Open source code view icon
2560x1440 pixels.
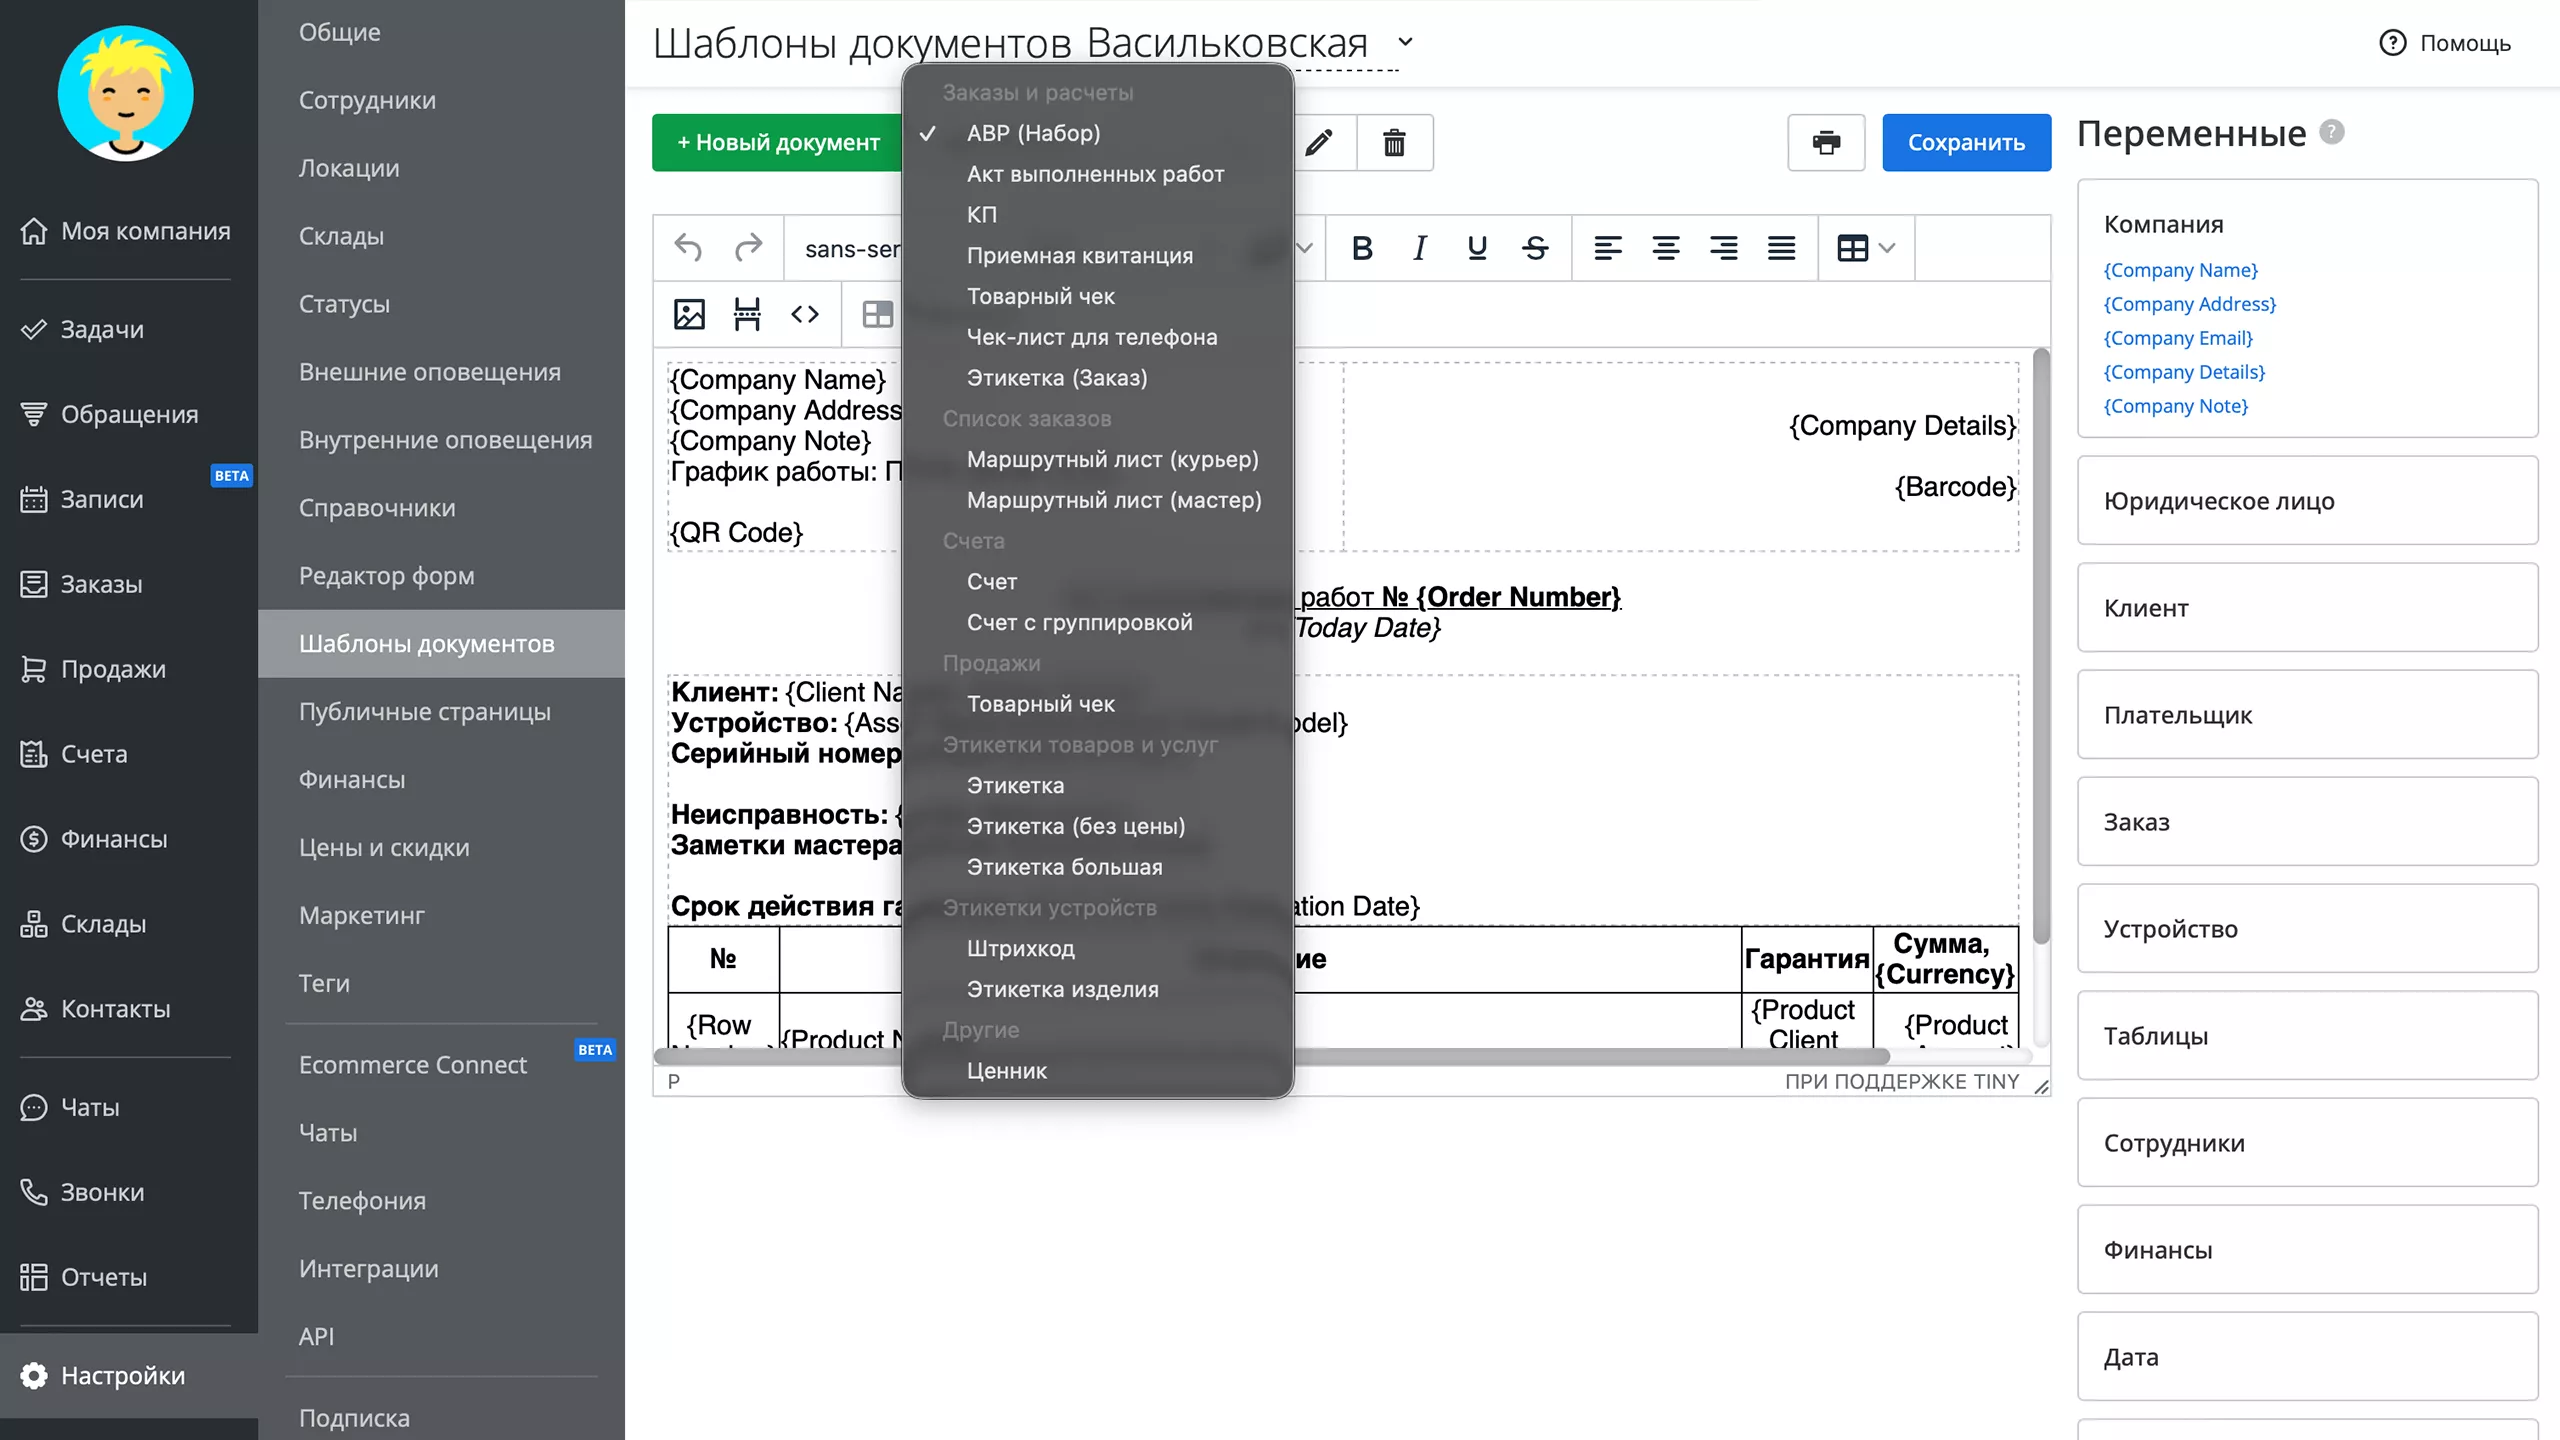(805, 314)
